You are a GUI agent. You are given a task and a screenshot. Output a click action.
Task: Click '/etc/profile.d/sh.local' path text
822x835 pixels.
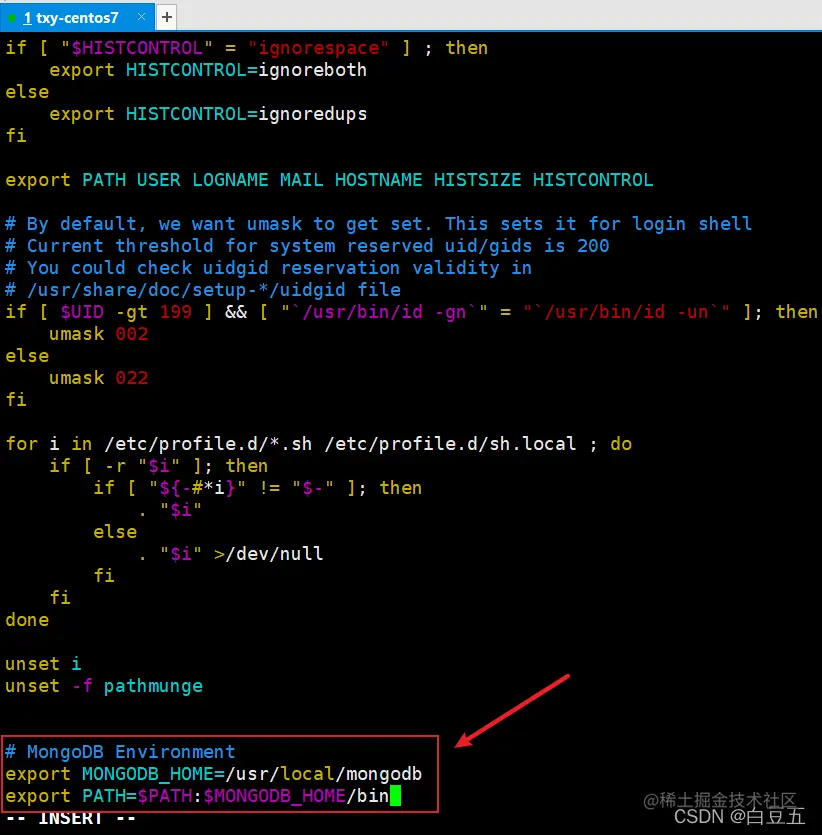point(450,444)
